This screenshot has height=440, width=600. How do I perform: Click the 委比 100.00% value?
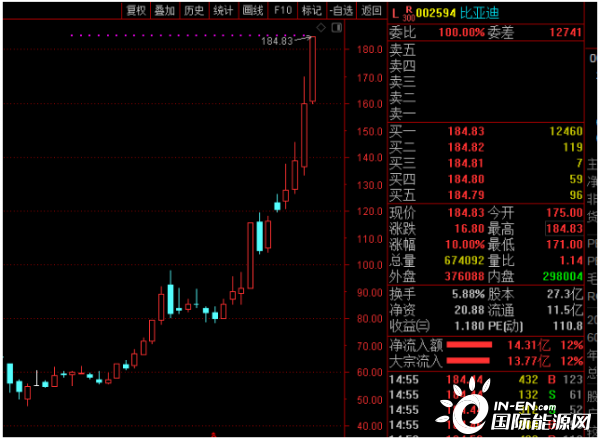(x=461, y=32)
